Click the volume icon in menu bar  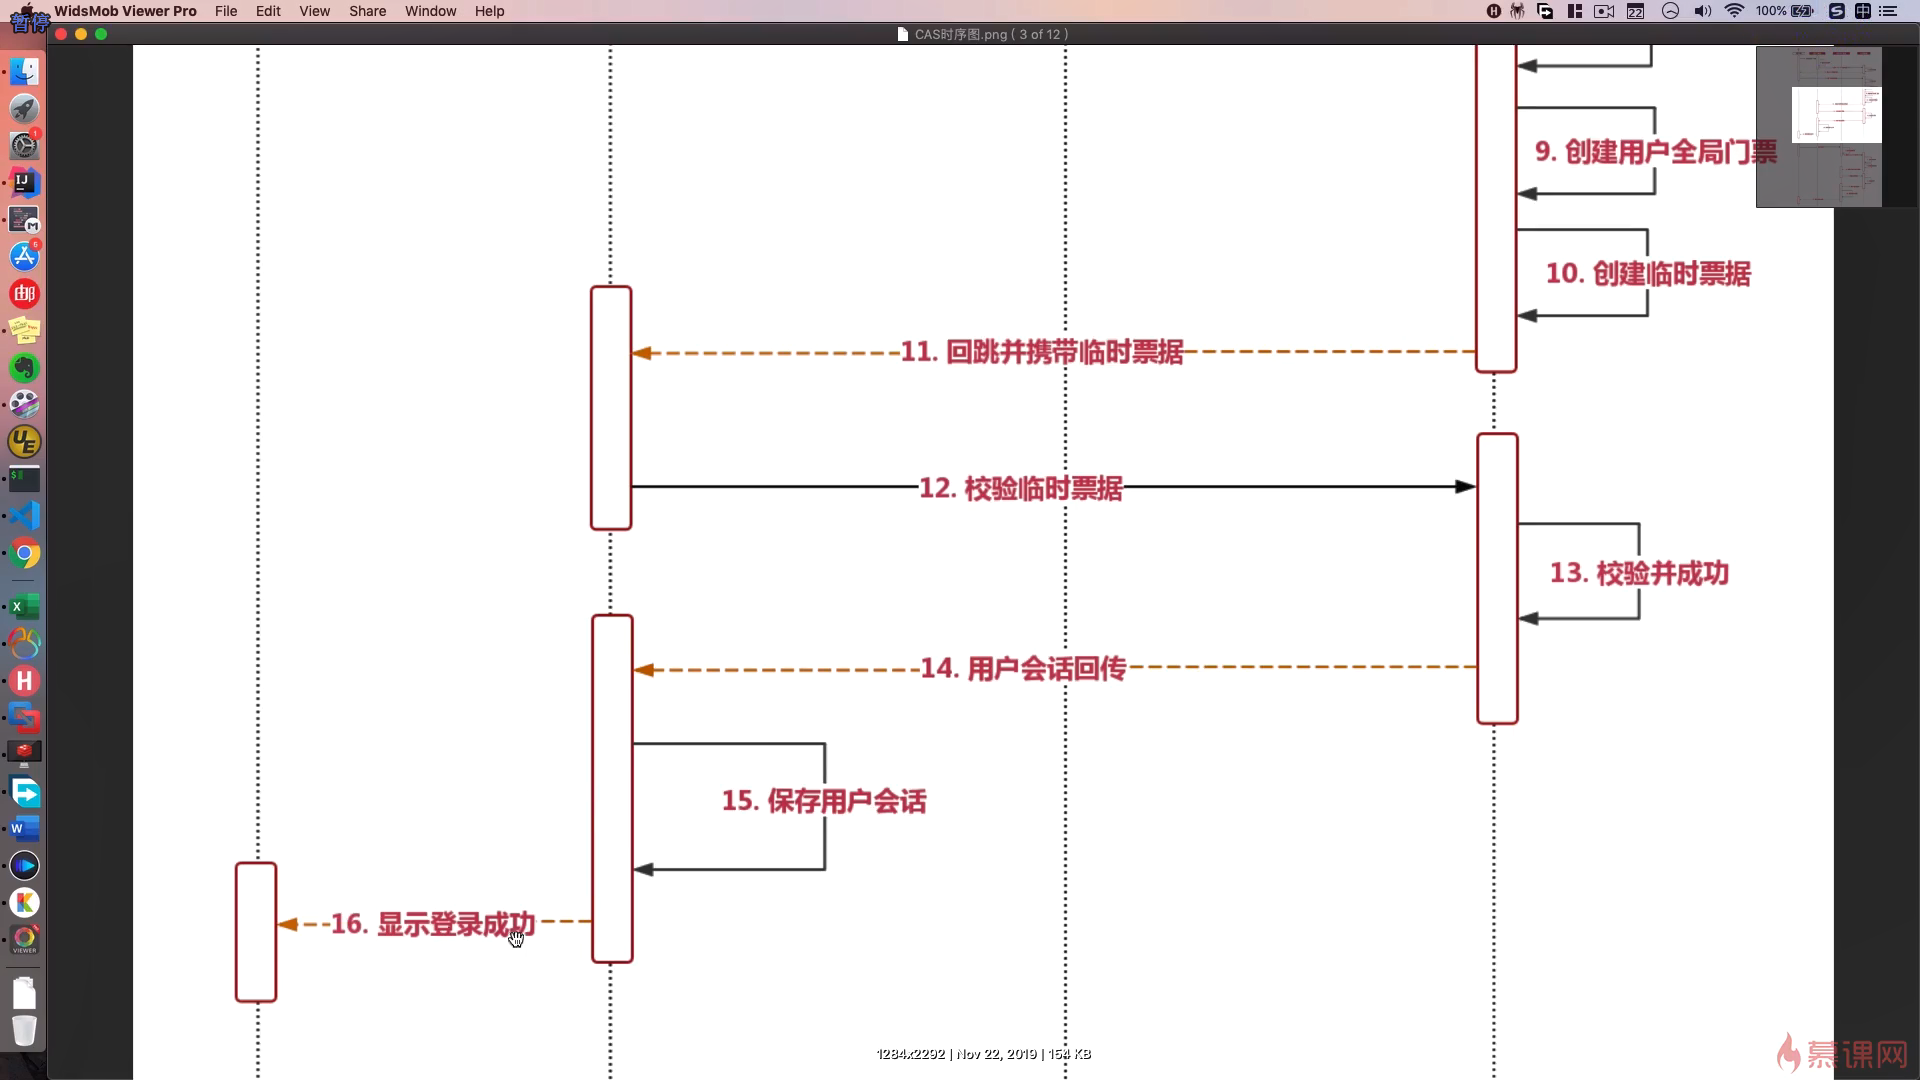pyautogui.click(x=1702, y=11)
